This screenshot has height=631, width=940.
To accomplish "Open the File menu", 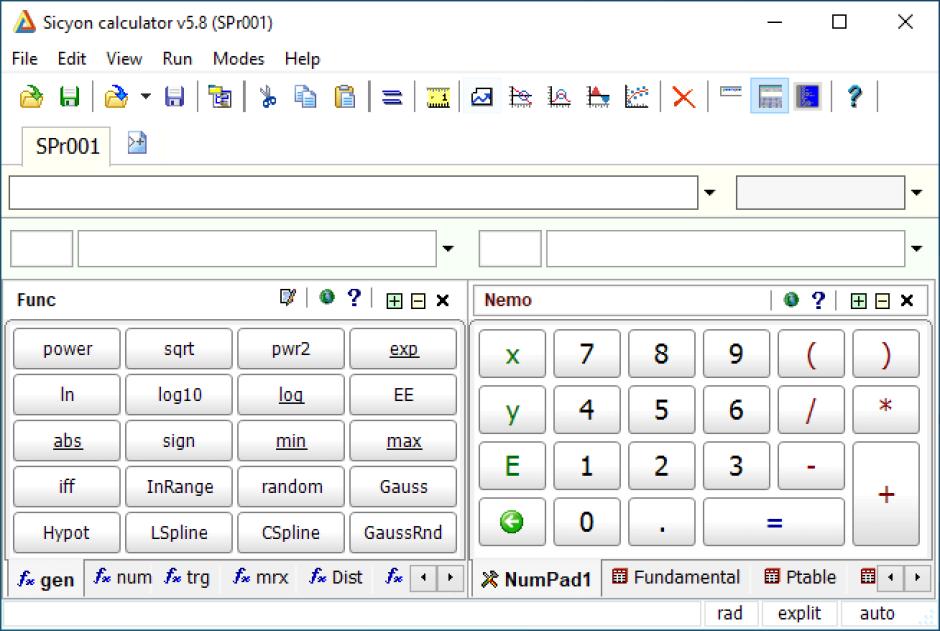I will 25,59.
